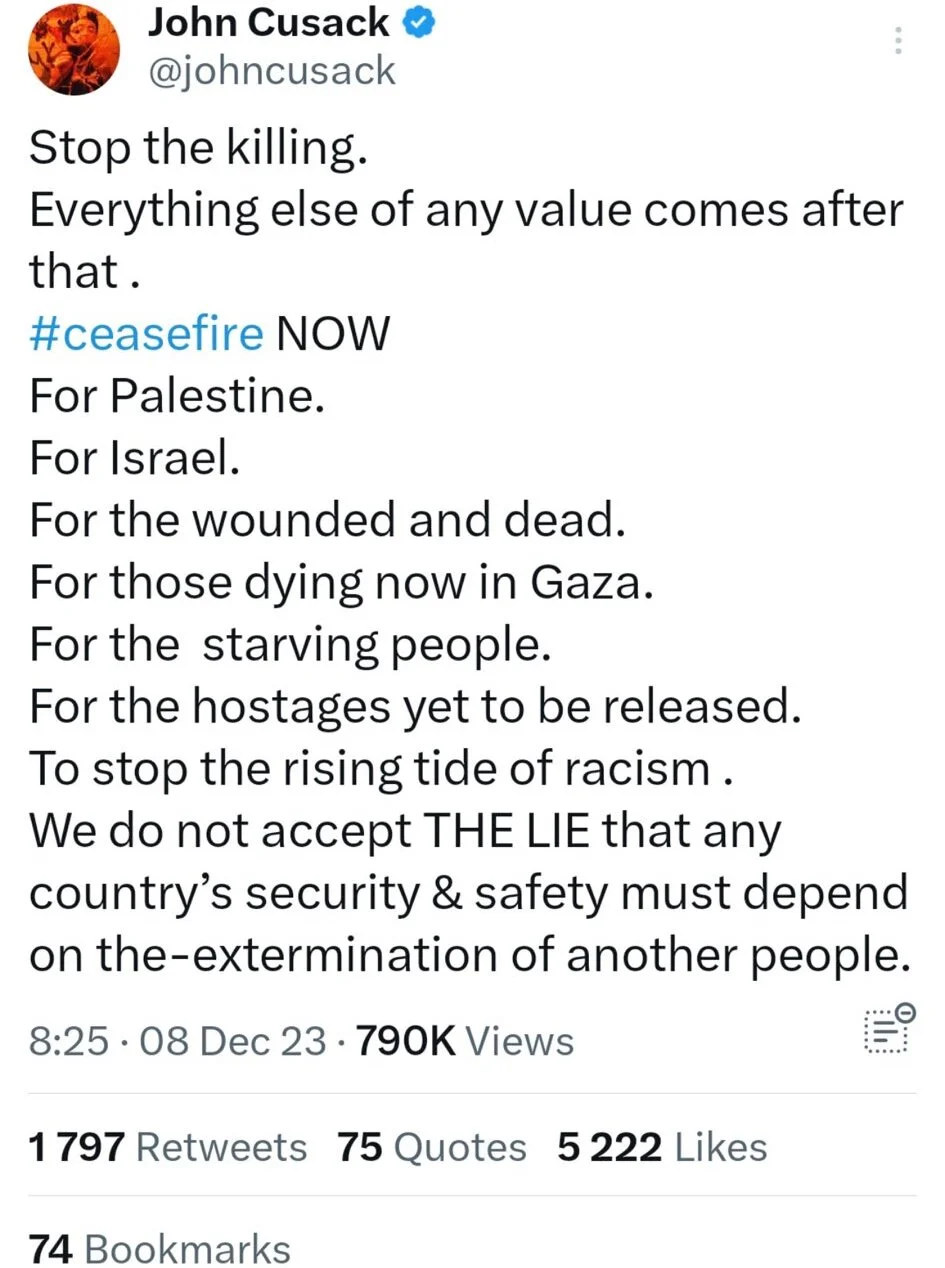
Task: Click "For the hostages yet to be released."
Action: [416, 707]
